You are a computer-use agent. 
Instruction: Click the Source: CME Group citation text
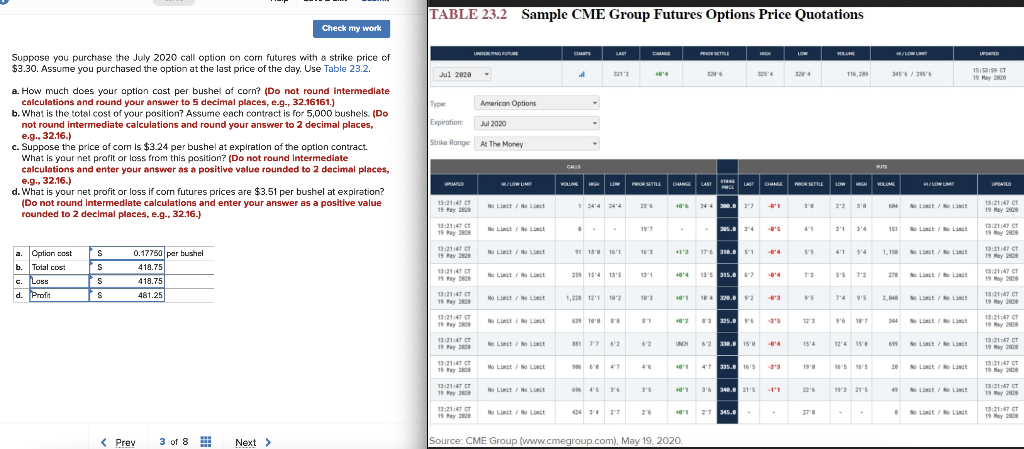556,441
